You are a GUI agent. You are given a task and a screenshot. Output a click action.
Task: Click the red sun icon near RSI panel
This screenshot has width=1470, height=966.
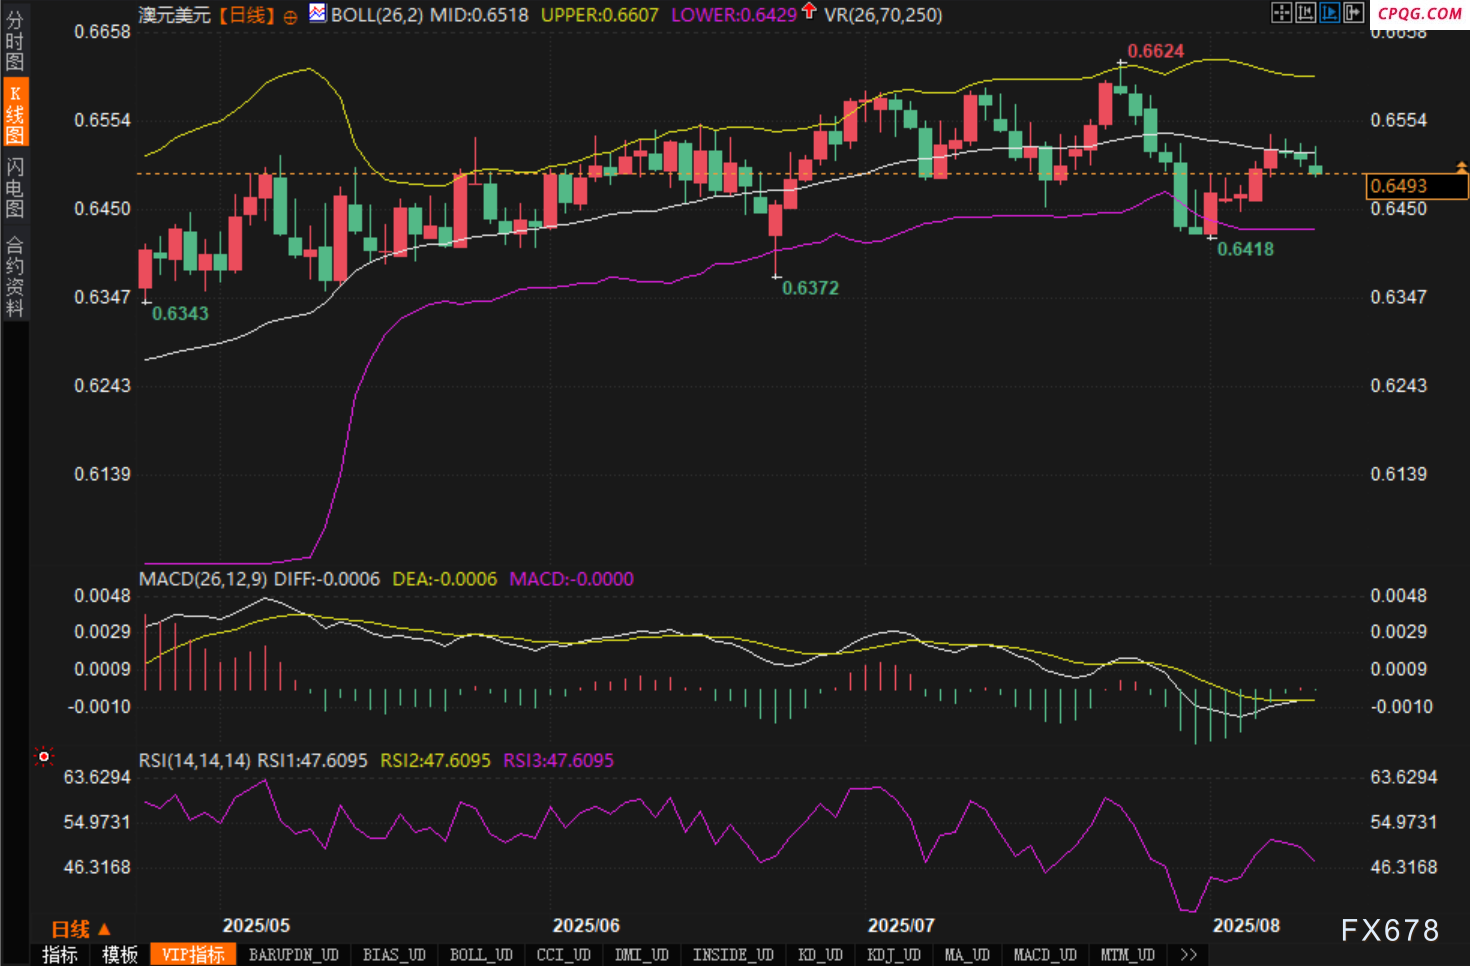pos(43,757)
